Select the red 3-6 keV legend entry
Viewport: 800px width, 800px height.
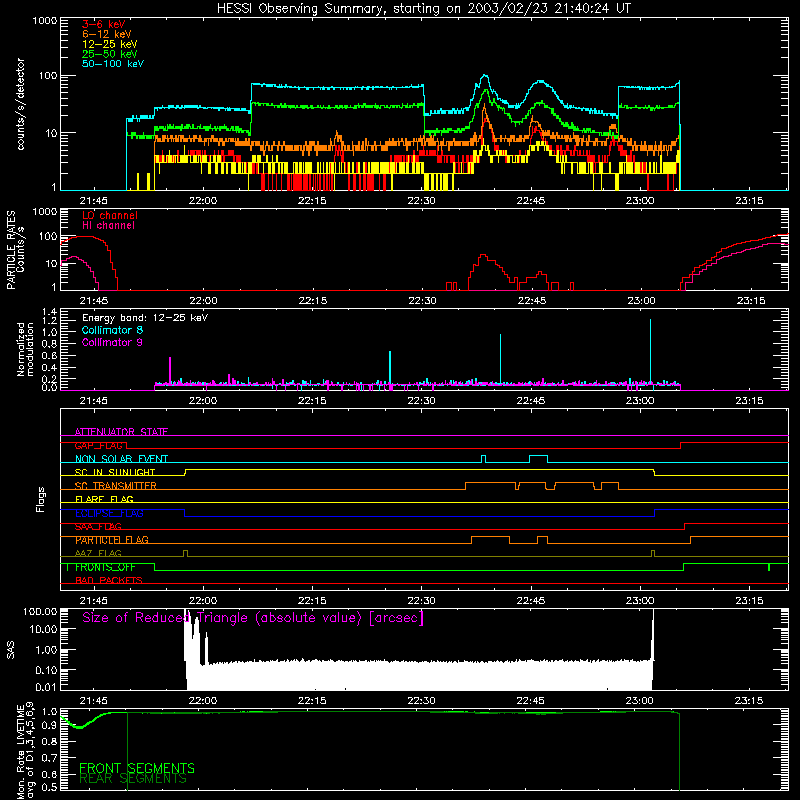click(x=104, y=24)
